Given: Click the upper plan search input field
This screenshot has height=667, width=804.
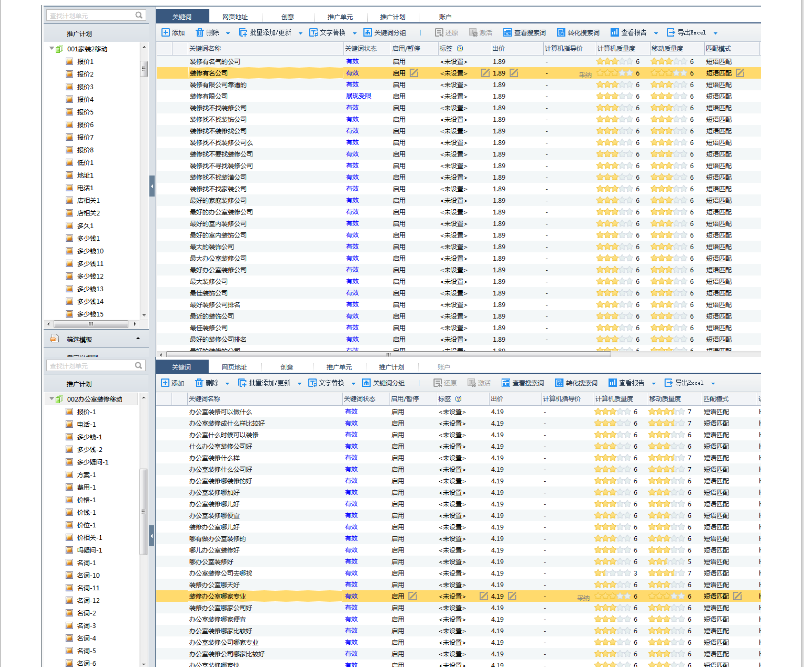Looking at the screenshot, I should pyautogui.click(x=95, y=15).
